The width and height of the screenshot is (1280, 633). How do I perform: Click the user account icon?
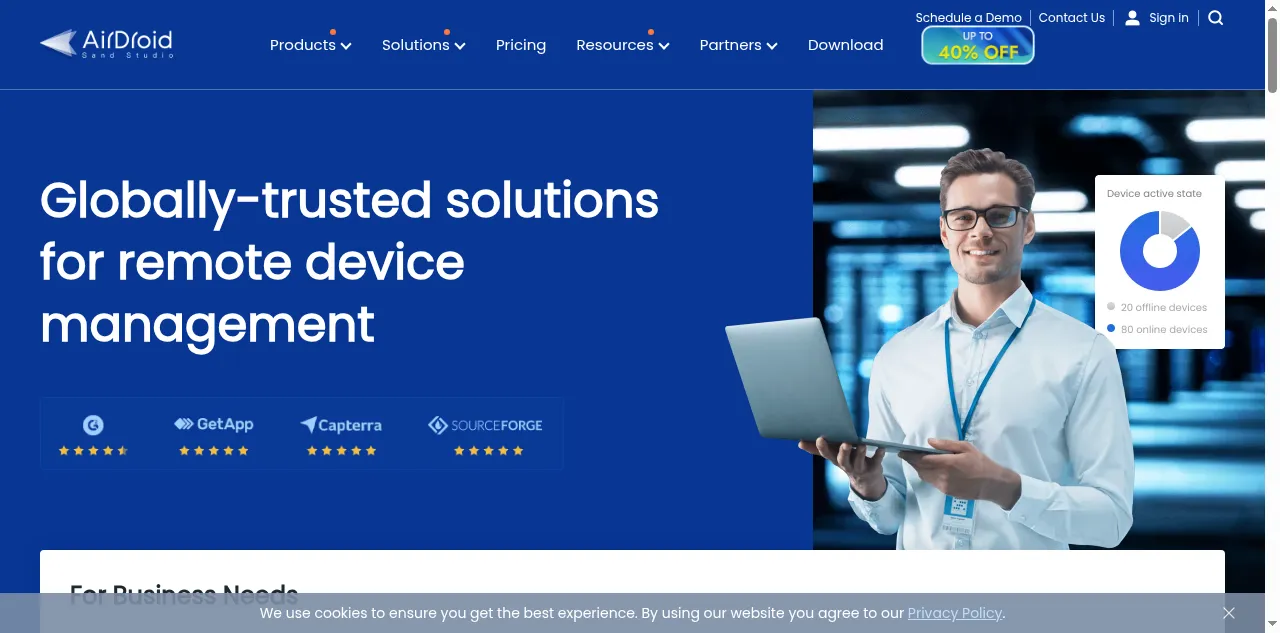[1132, 18]
